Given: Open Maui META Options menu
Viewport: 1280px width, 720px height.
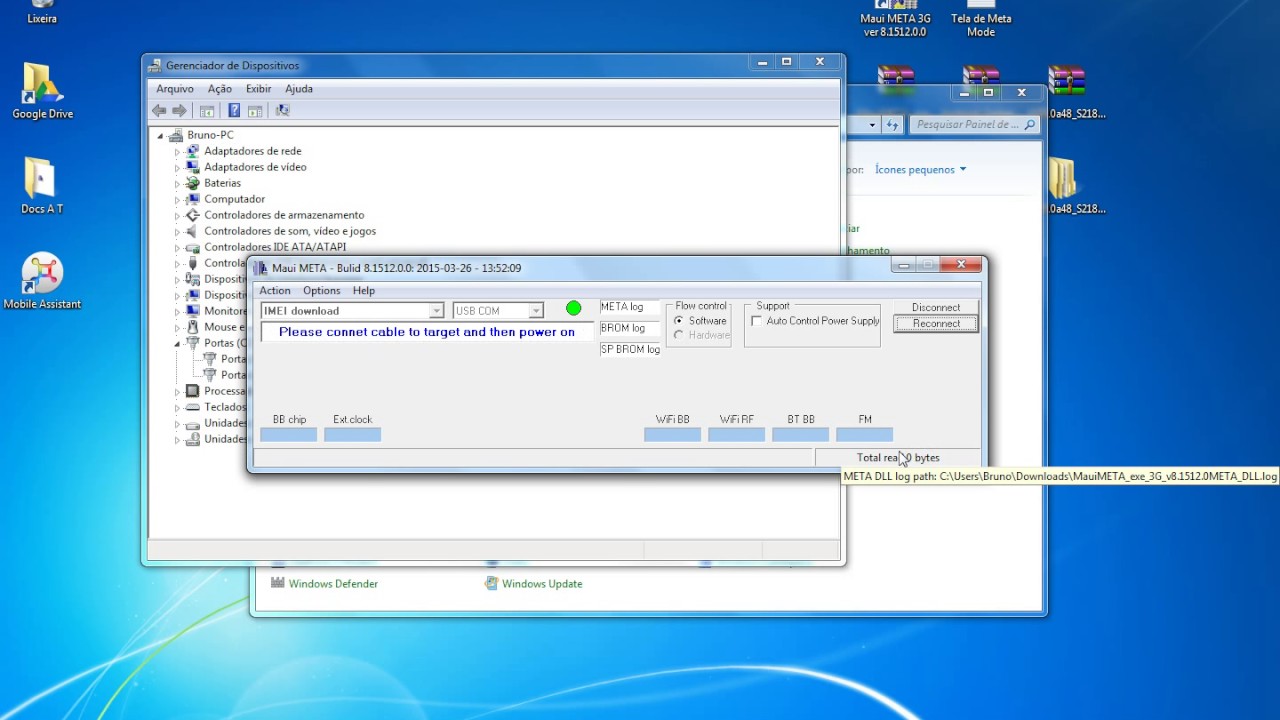Looking at the screenshot, I should tap(322, 291).
